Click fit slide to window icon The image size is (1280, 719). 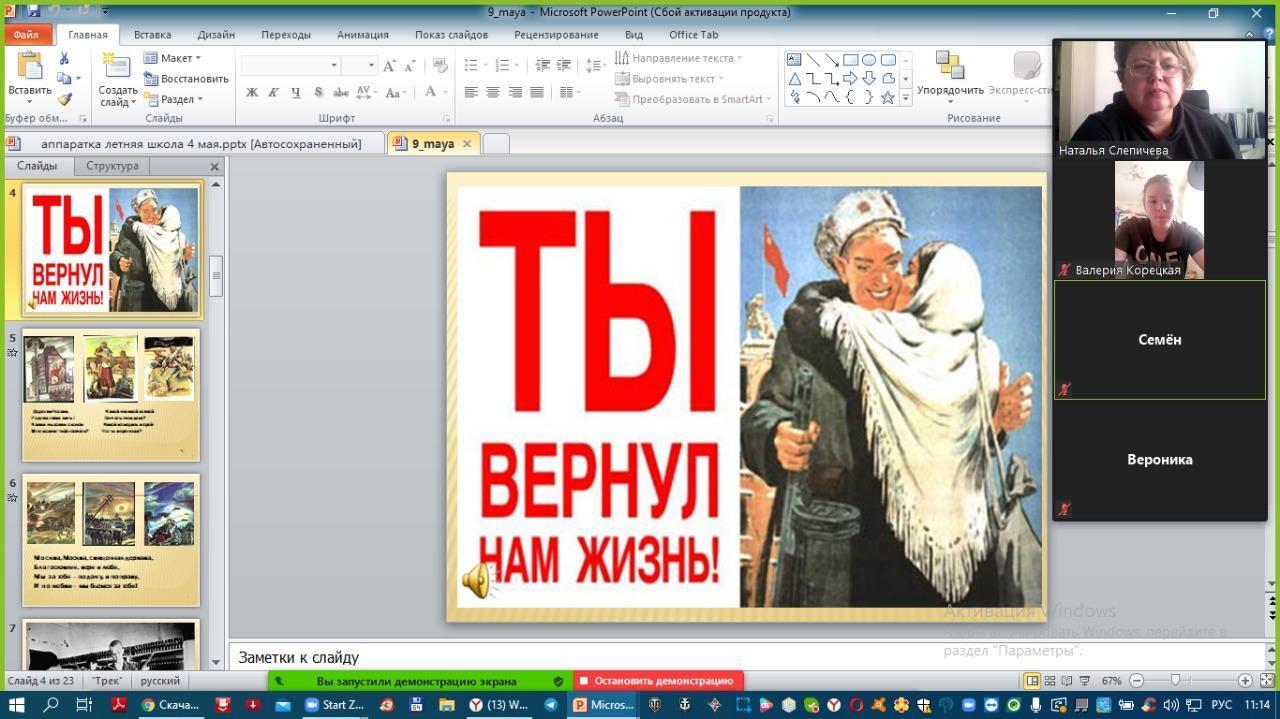click(x=1265, y=681)
